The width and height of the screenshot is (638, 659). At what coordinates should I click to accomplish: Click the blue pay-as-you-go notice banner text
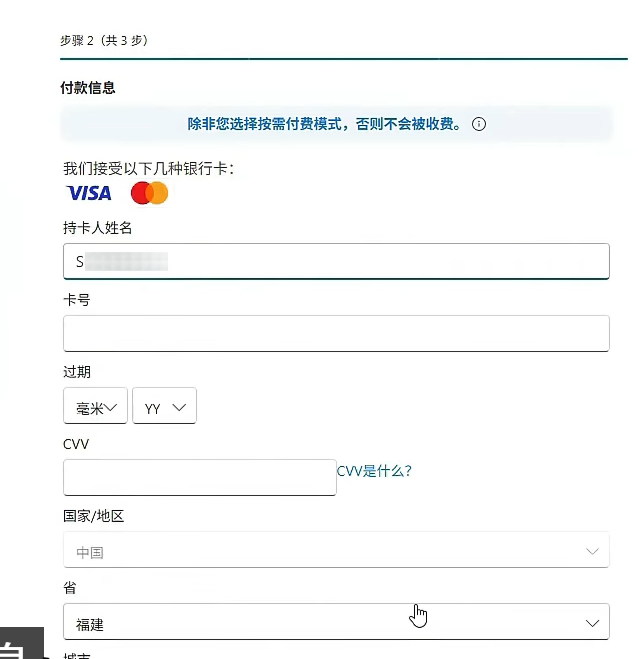325,124
